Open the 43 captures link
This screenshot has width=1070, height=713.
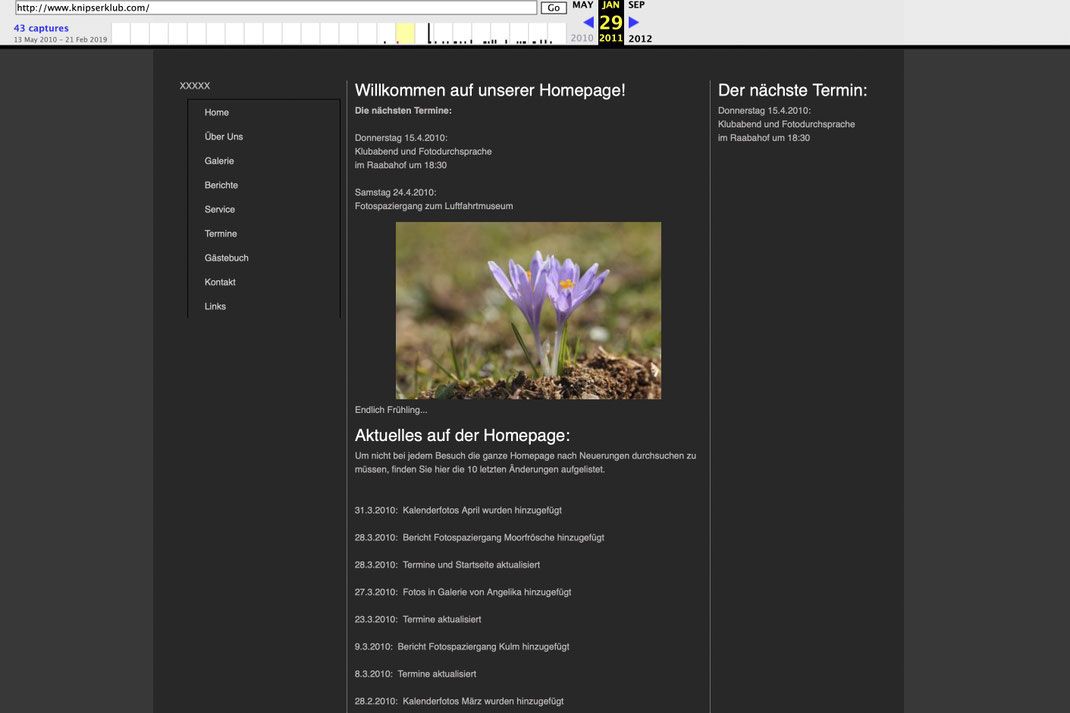(x=41, y=28)
